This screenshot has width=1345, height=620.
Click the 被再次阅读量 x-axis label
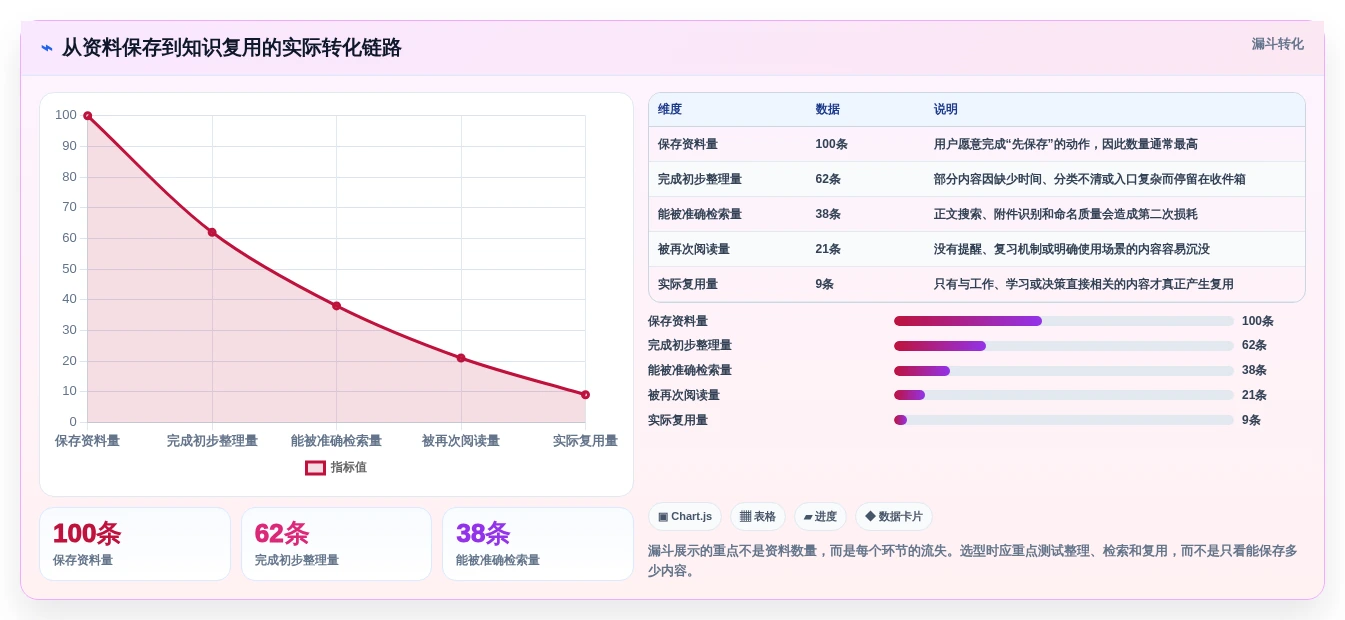(461, 441)
